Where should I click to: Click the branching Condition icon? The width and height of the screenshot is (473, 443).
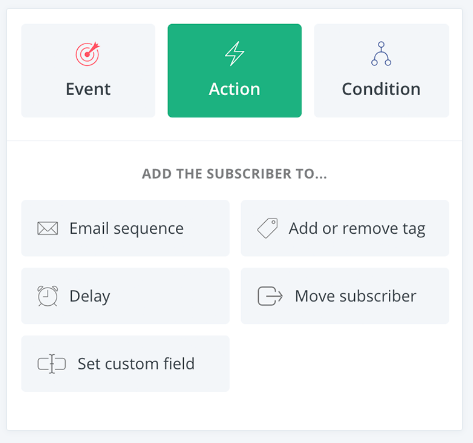click(381, 54)
